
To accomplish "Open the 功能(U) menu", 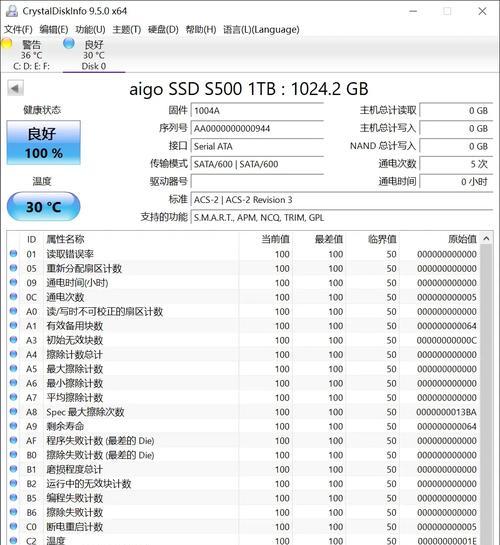I will tap(90, 30).
